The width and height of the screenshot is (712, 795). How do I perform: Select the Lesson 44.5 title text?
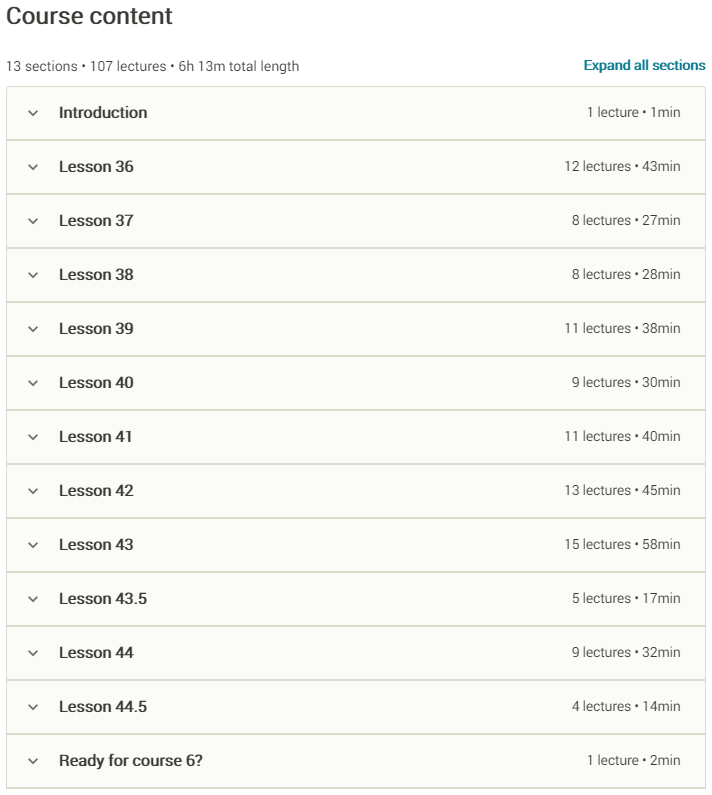103,707
